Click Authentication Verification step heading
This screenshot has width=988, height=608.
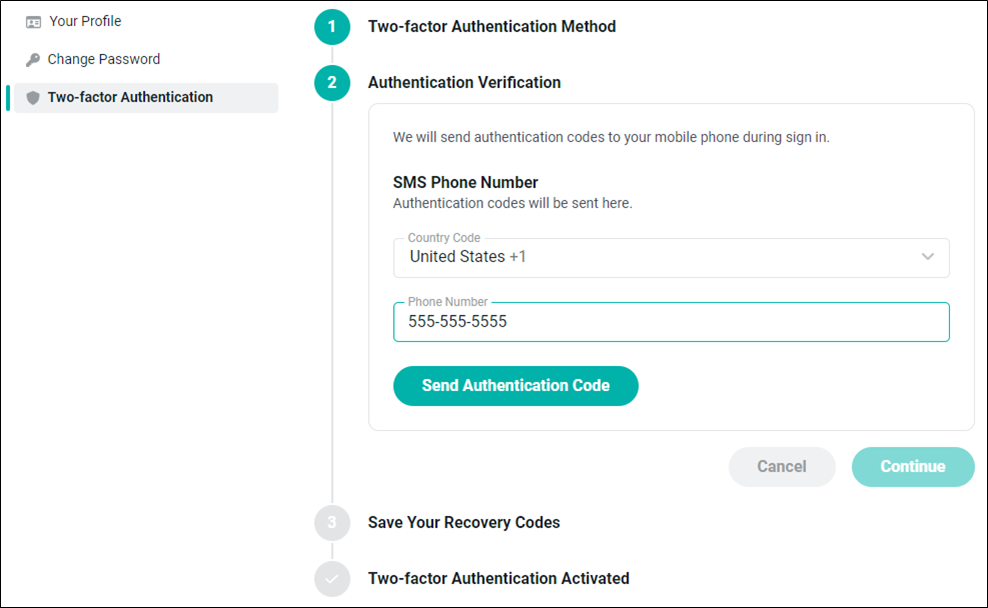464,83
